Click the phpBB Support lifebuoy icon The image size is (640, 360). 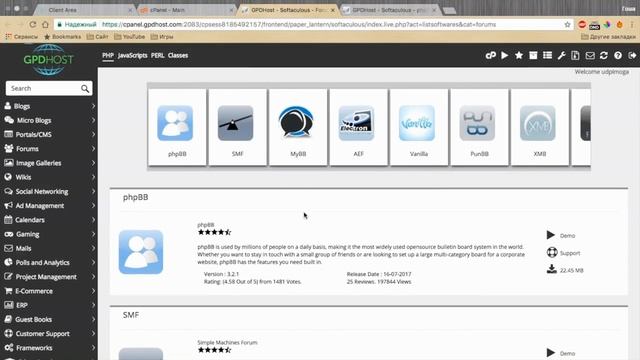pos(552,252)
